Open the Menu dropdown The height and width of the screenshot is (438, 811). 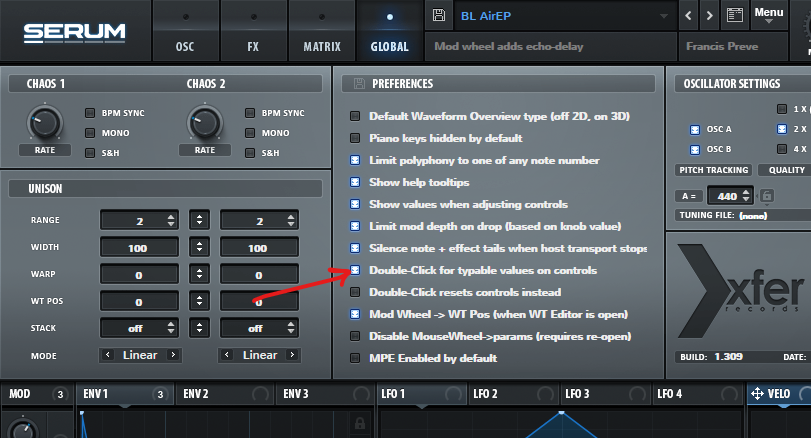point(772,15)
